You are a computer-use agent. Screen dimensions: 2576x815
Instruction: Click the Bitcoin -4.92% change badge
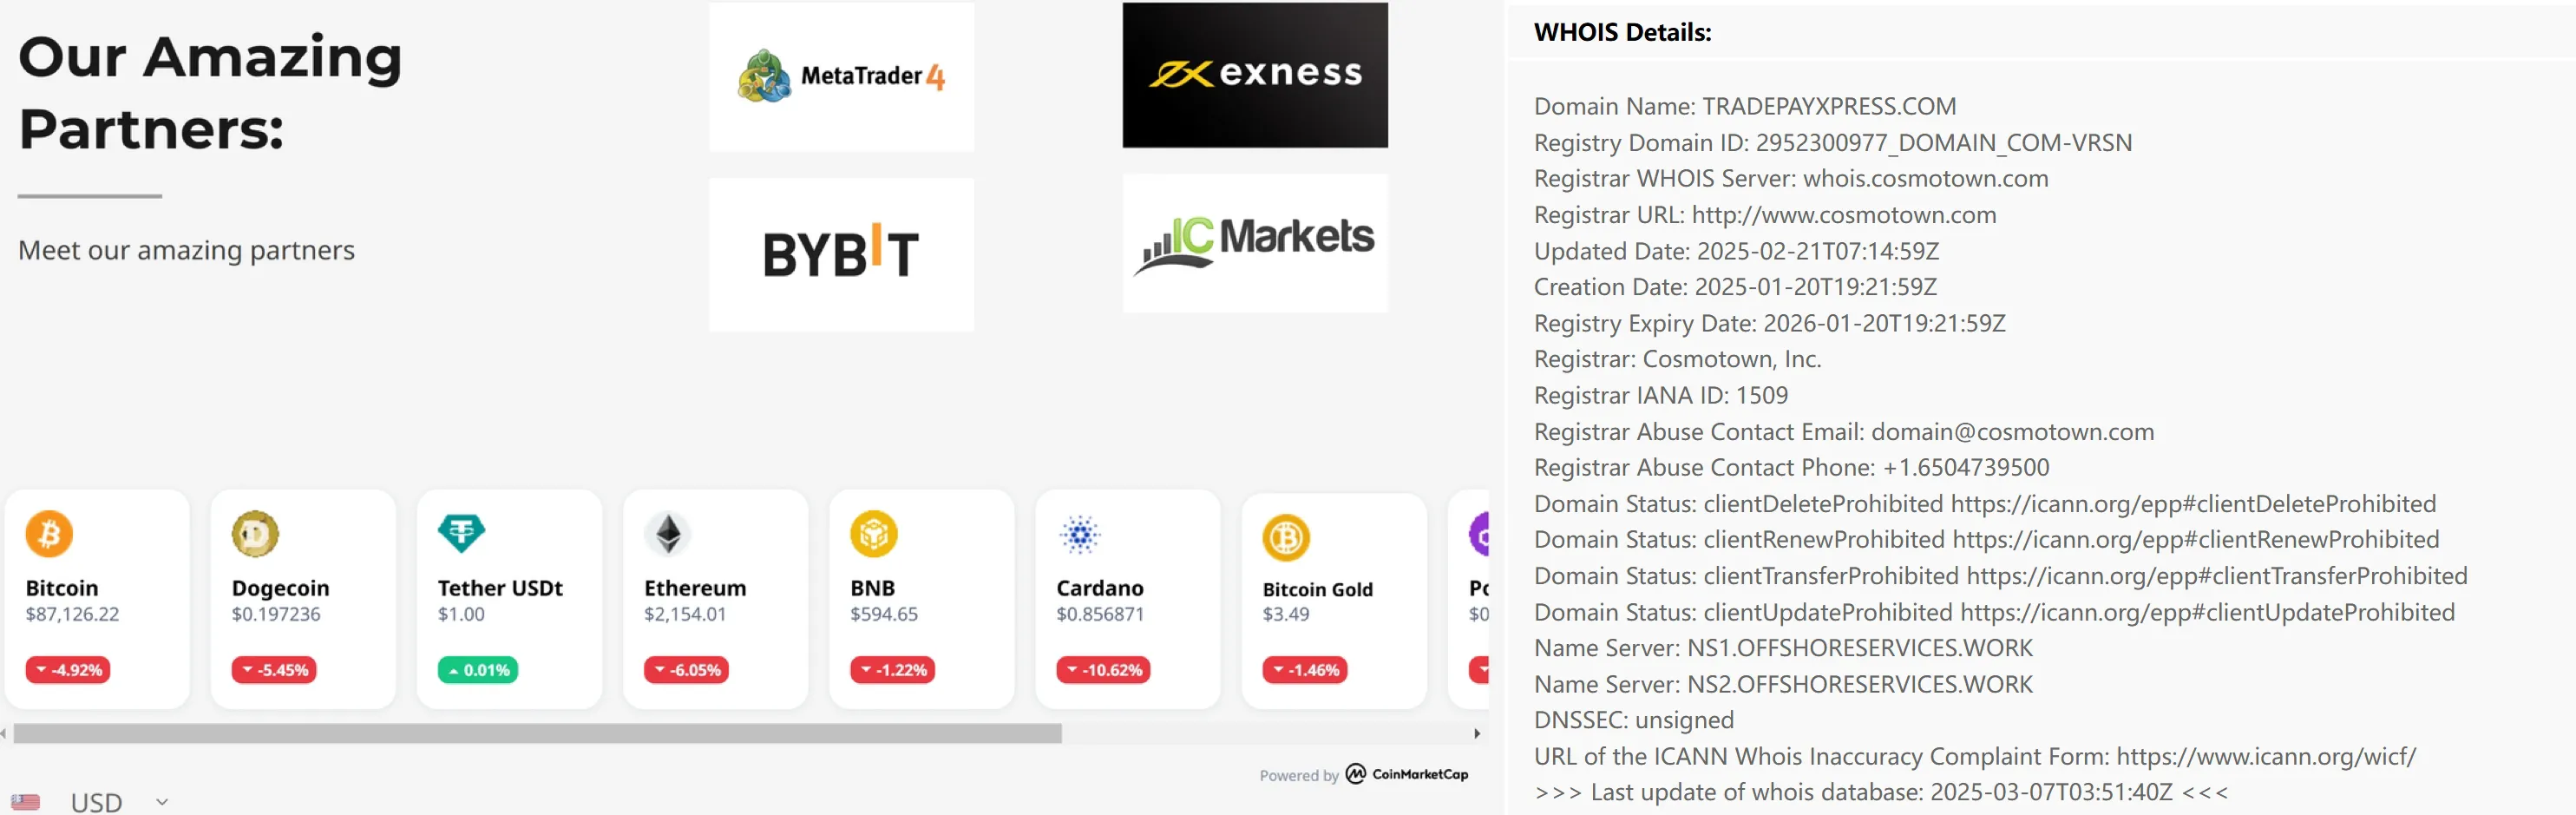(68, 670)
